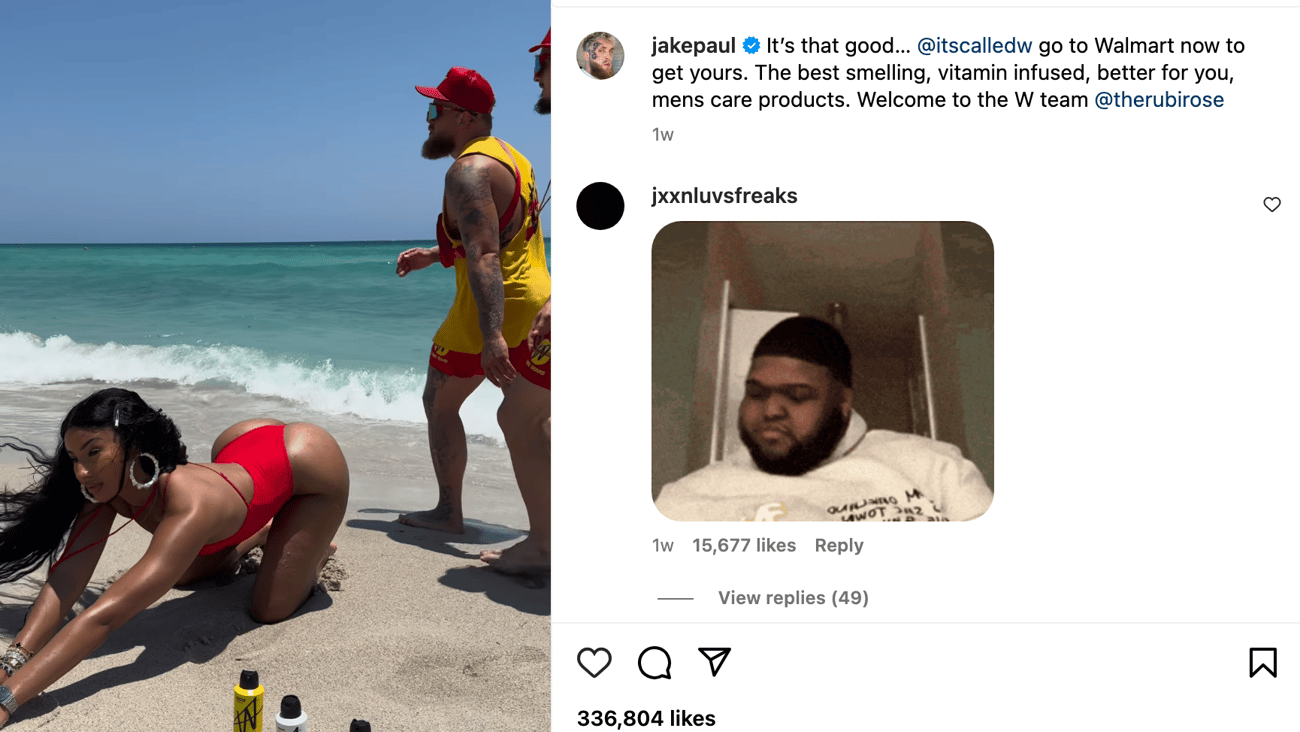This screenshot has height=732, width=1300.
Task: Click the blue verified badge next to jakepaul
Action: pyautogui.click(x=751, y=46)
